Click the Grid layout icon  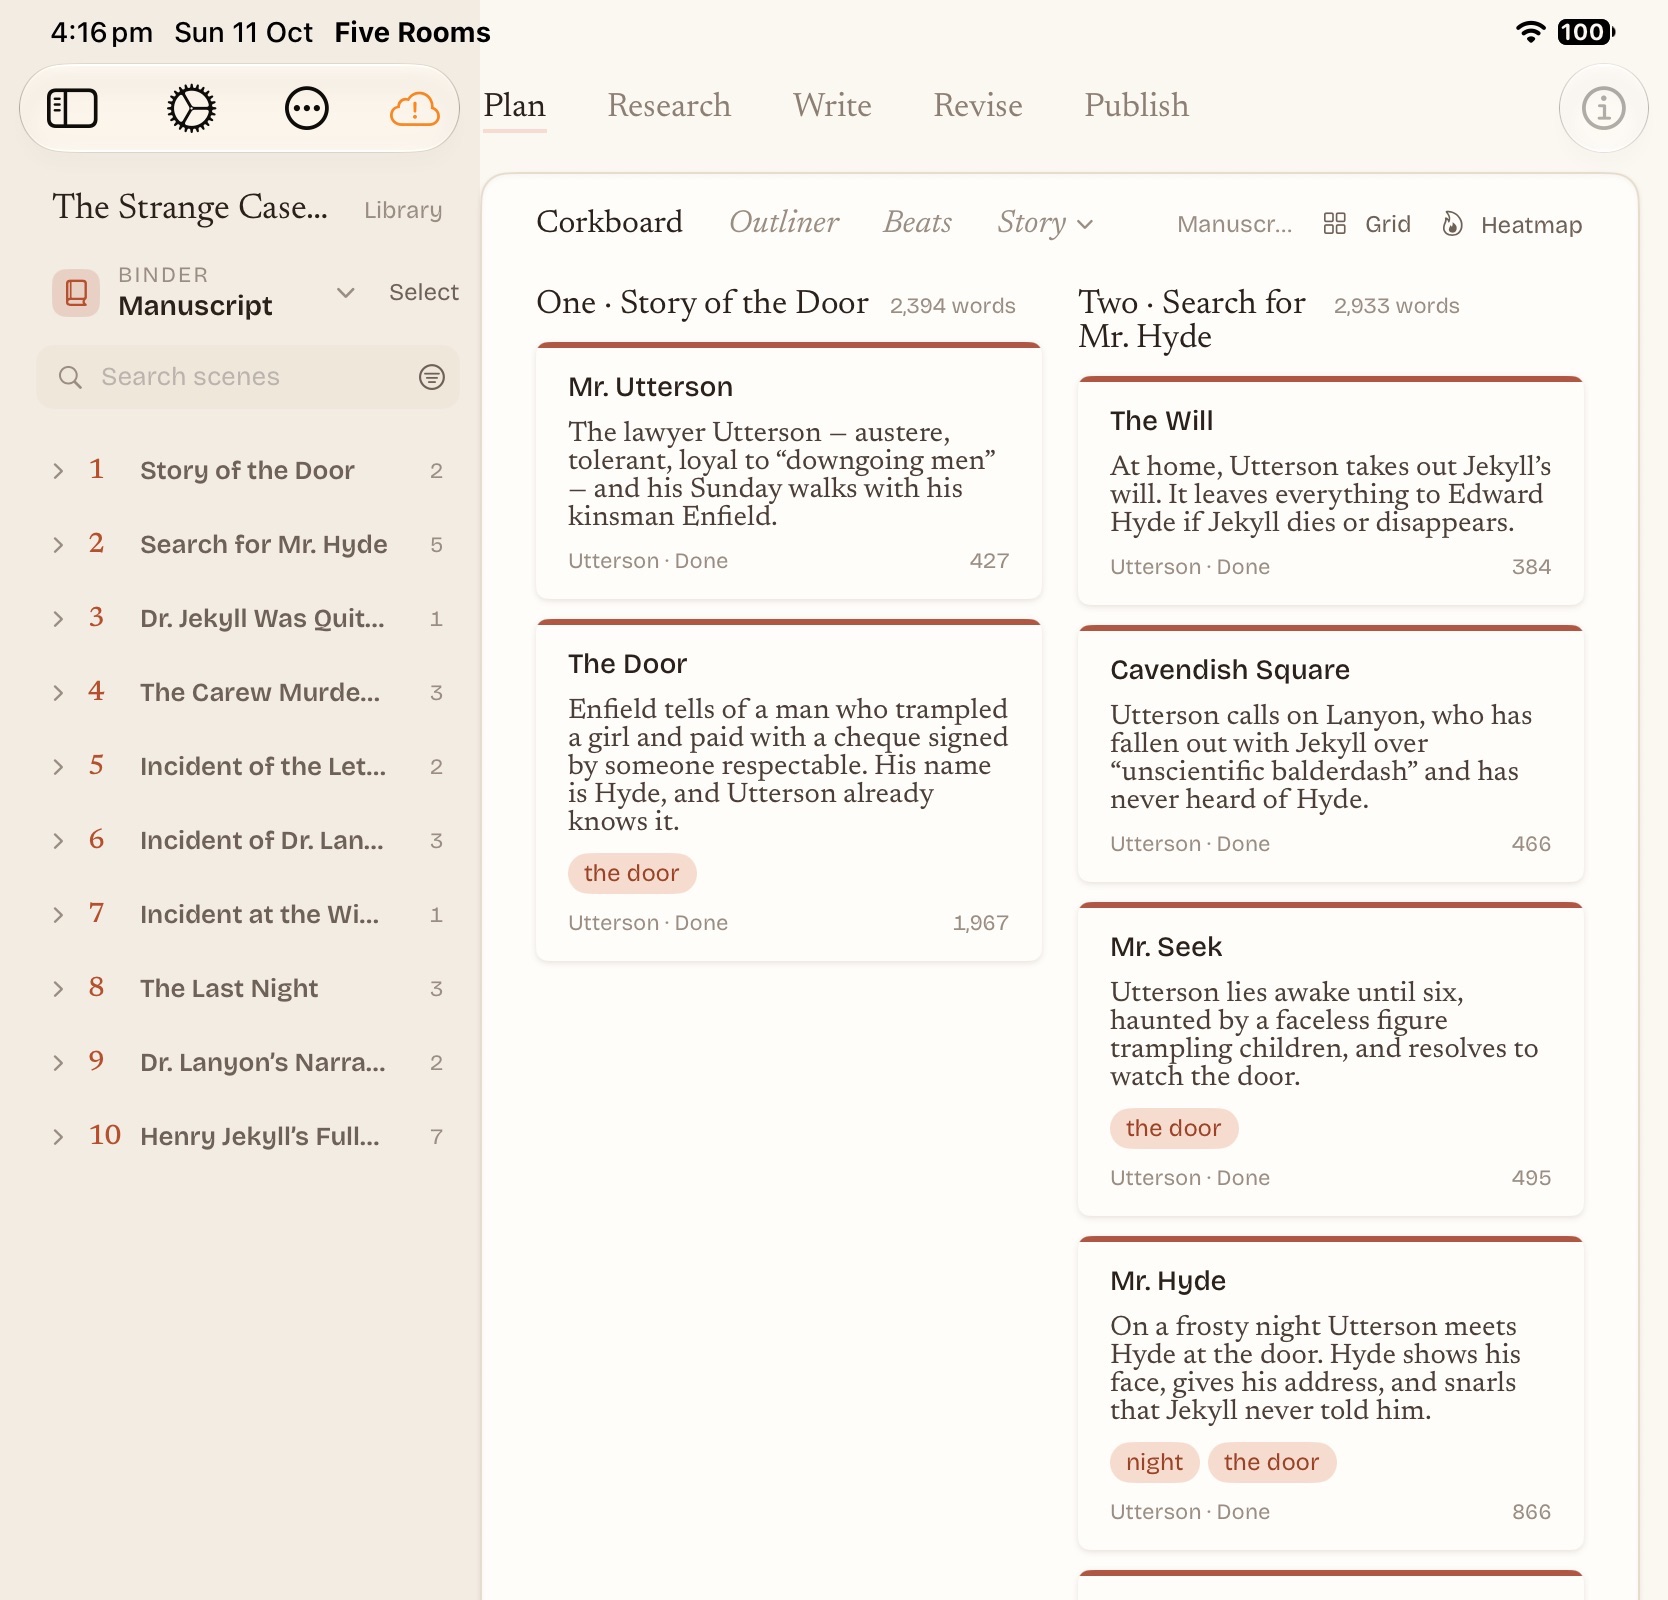click(1334, 224)
